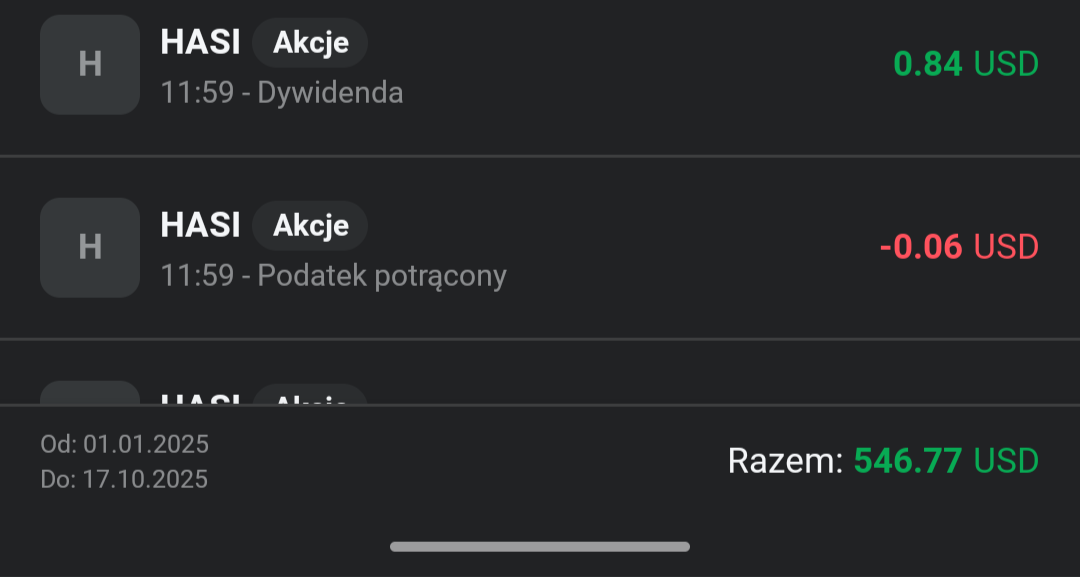Tap the partially hidden H icon in third row
The height and width of the screenshot is (577, 1080).
[90, 393]
